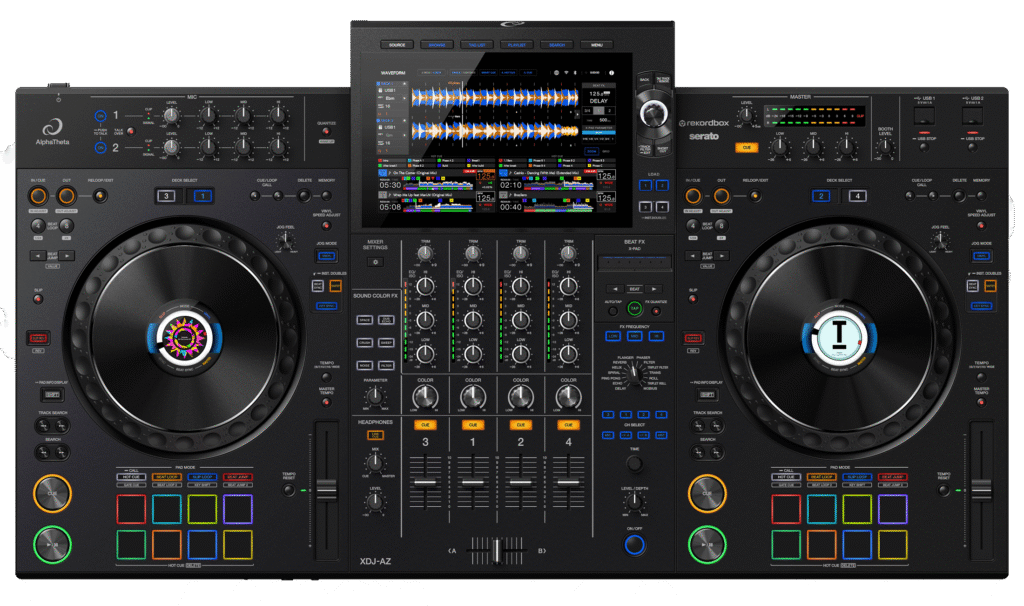Open Mixer Settings gear button
Viewport: 1024px width, 606px height.
coord(376,261)
